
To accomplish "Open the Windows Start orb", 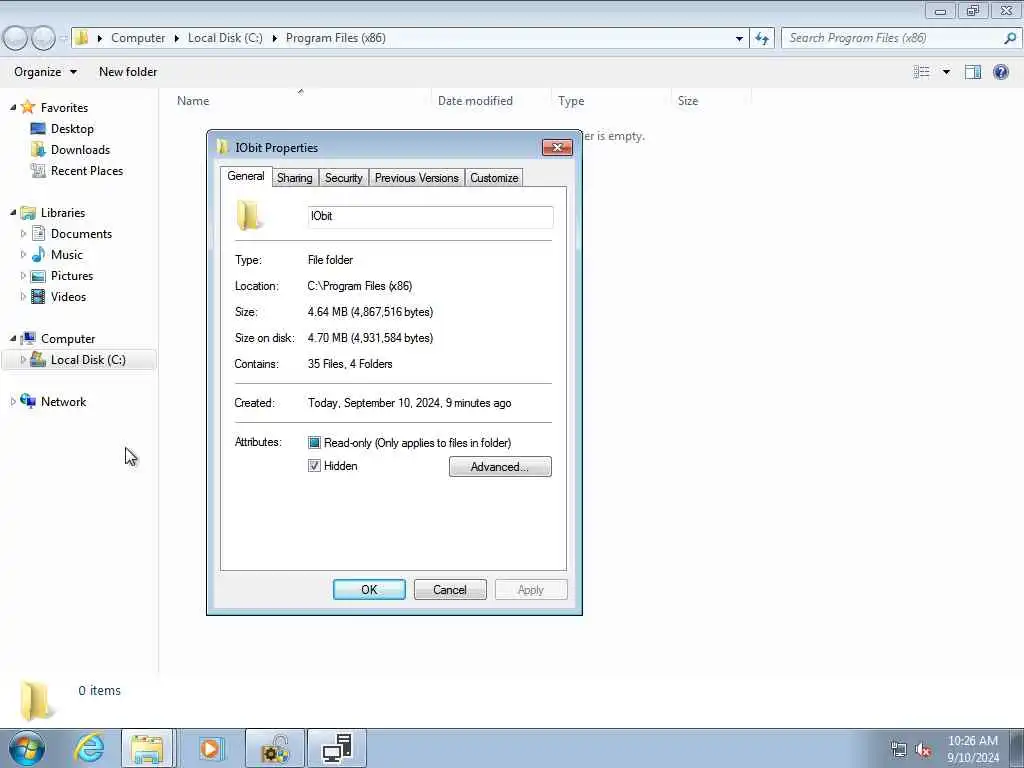I will coord(26,748).
